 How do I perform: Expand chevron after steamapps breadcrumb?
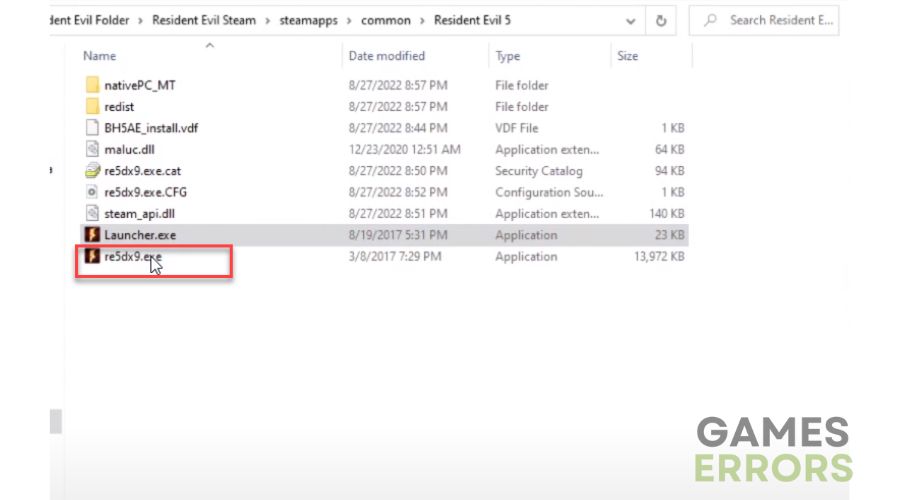349,21
